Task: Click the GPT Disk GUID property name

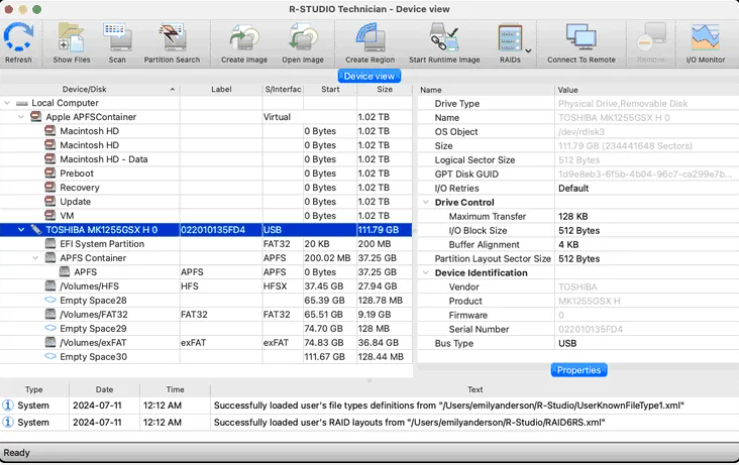Action: pyautogui.click(x=467, y=174)
